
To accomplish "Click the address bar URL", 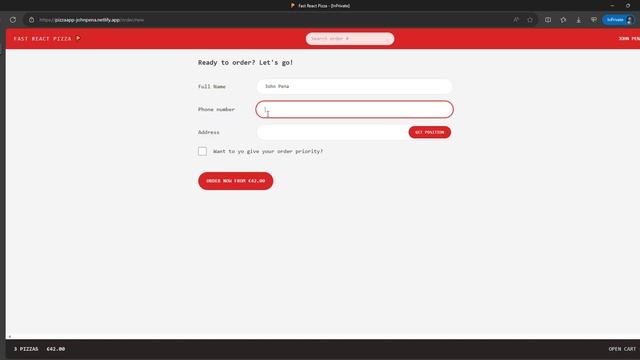I will [92, 20].
